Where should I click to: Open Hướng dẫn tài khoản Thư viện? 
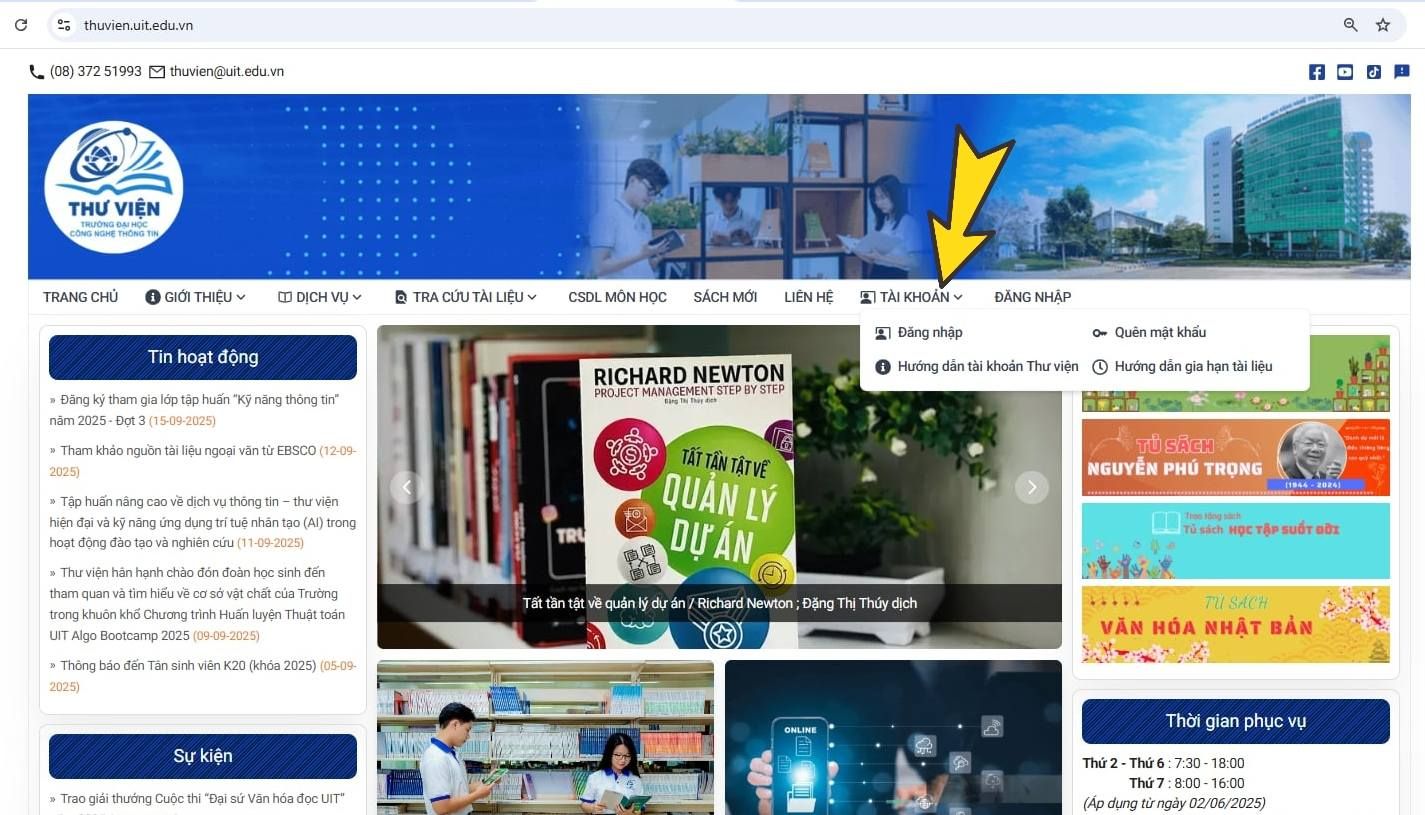click(987, 367)
